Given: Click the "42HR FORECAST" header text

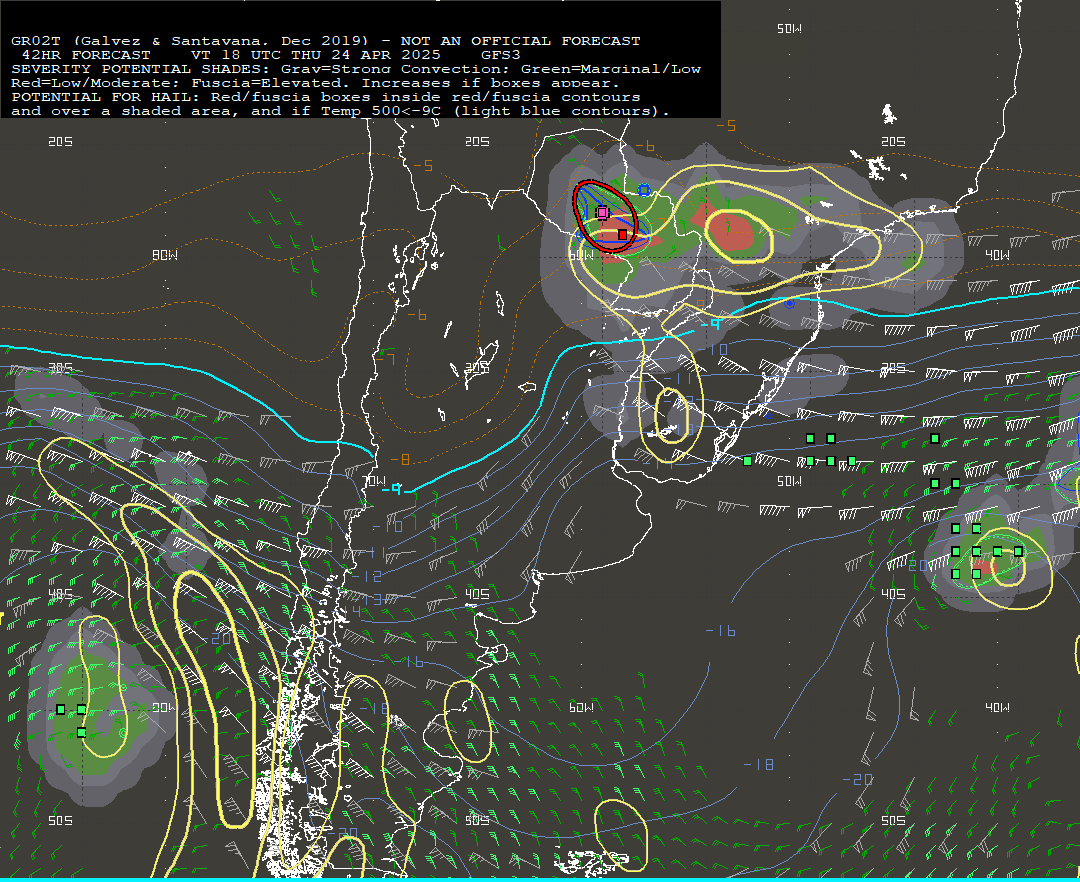Looking at the screenshot, I should click(x=86, y=55).
